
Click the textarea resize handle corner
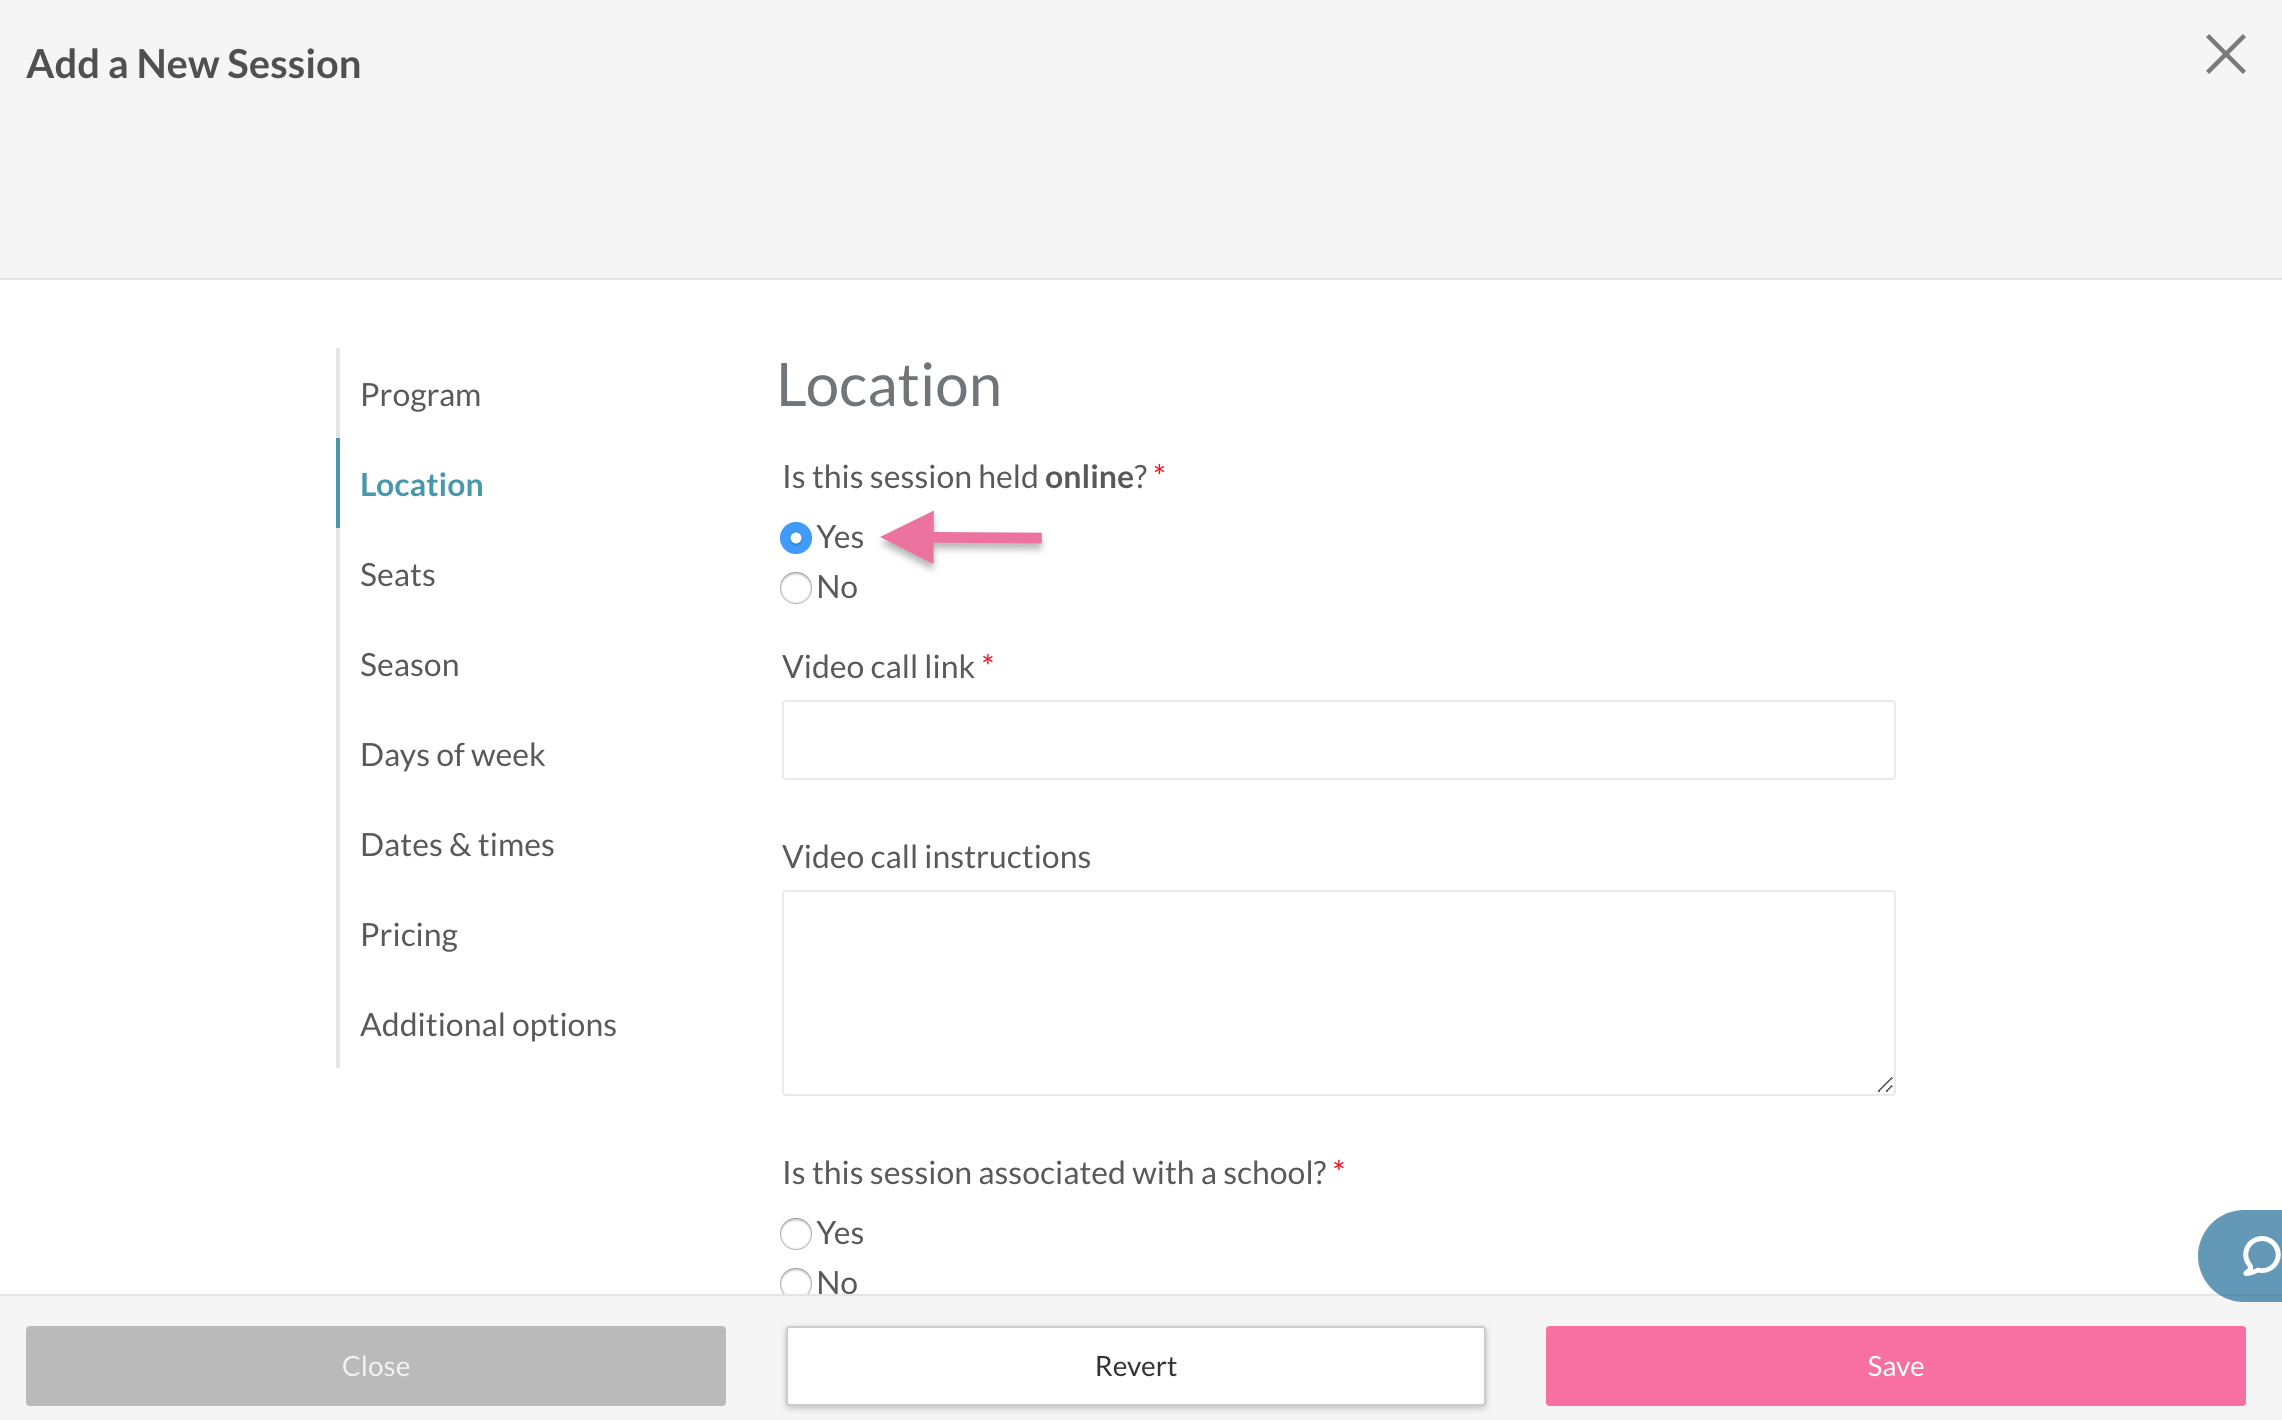tap(1885, 1085)
